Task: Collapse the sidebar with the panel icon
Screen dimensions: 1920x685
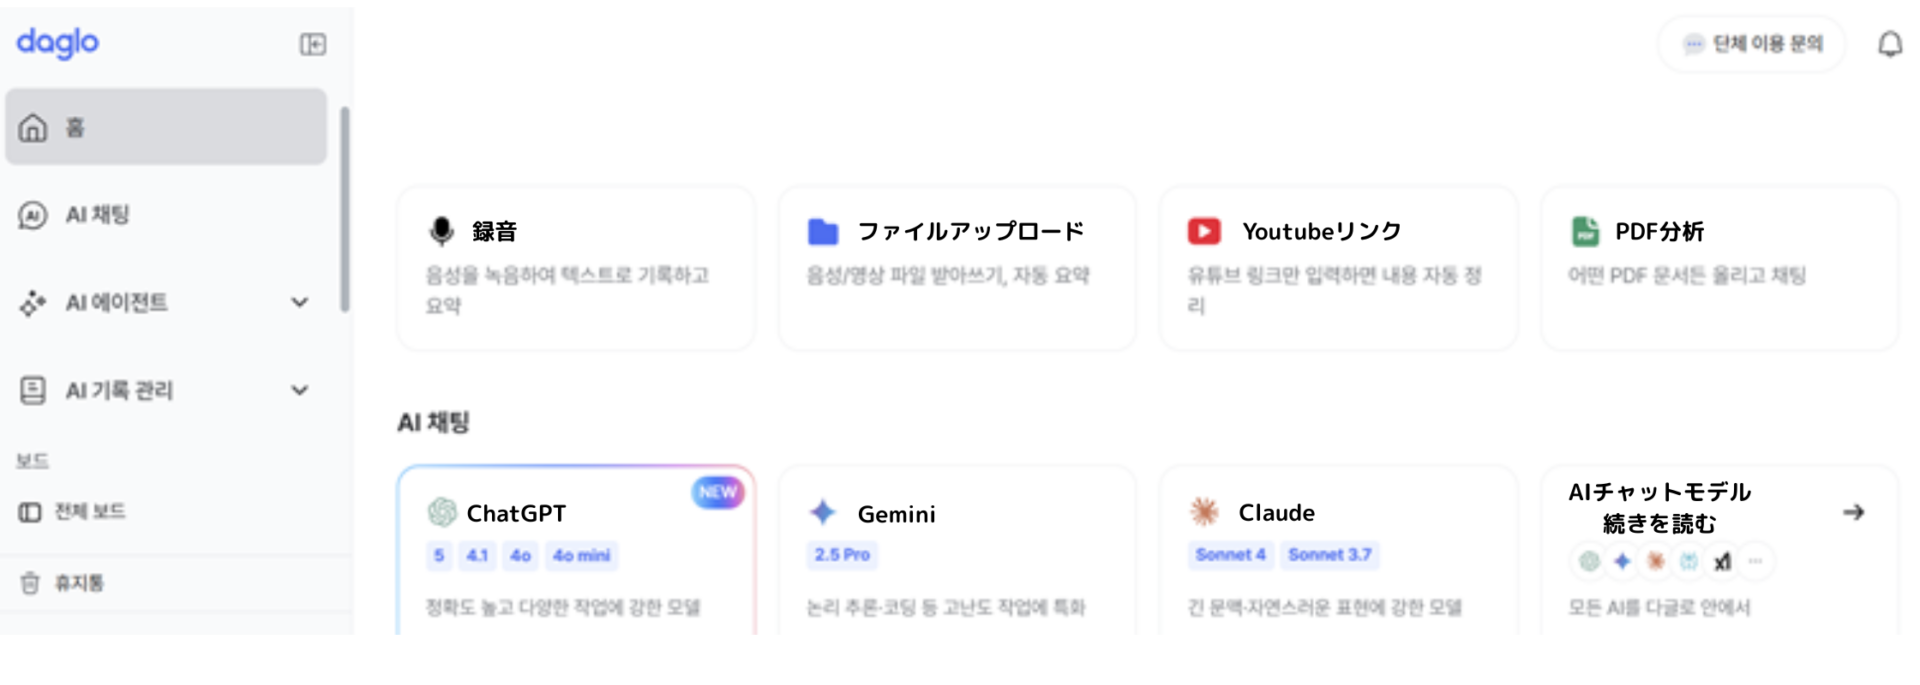Action: [312, 44]
